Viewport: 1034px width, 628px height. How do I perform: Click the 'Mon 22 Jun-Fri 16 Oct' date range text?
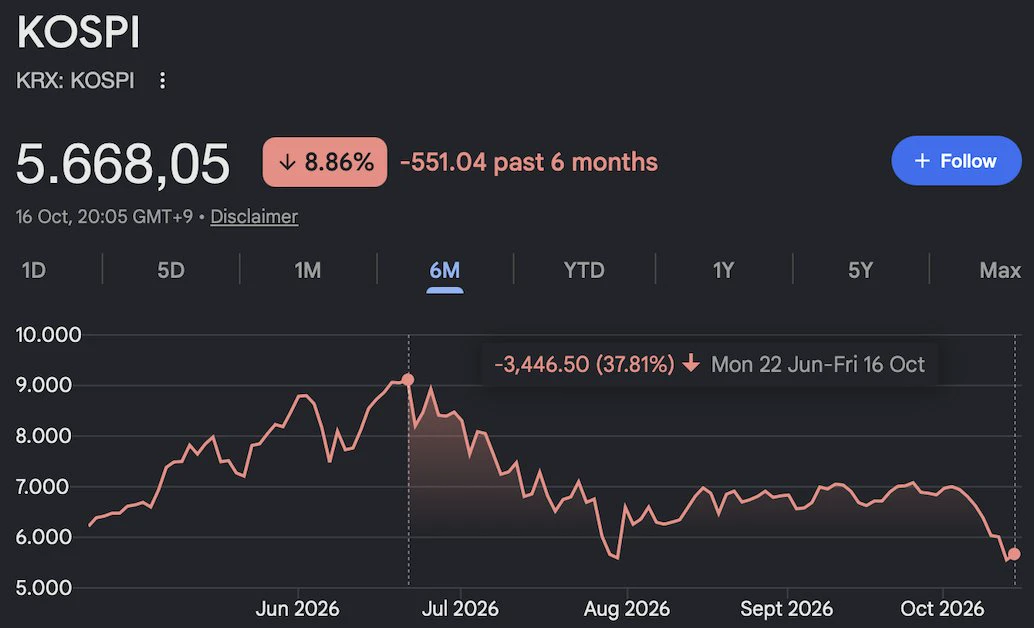[x=818, y=364]
